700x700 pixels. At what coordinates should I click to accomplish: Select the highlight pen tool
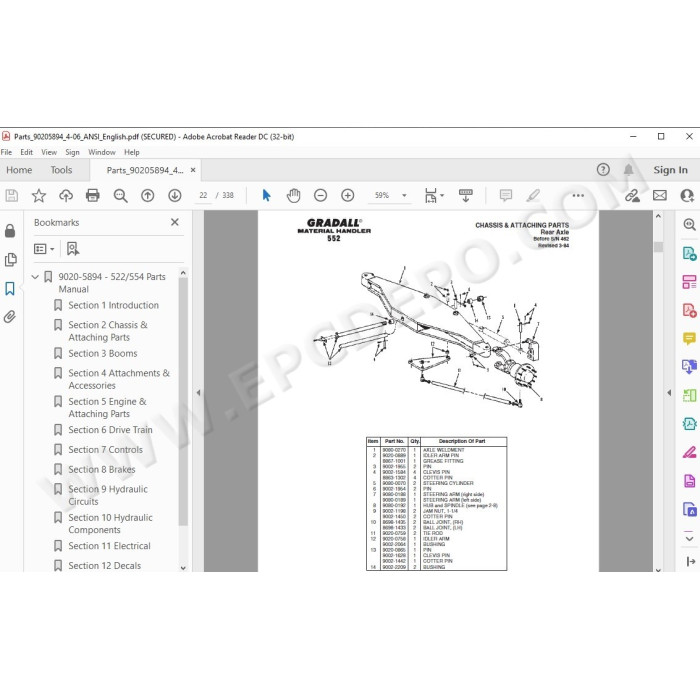click(533, 196)
